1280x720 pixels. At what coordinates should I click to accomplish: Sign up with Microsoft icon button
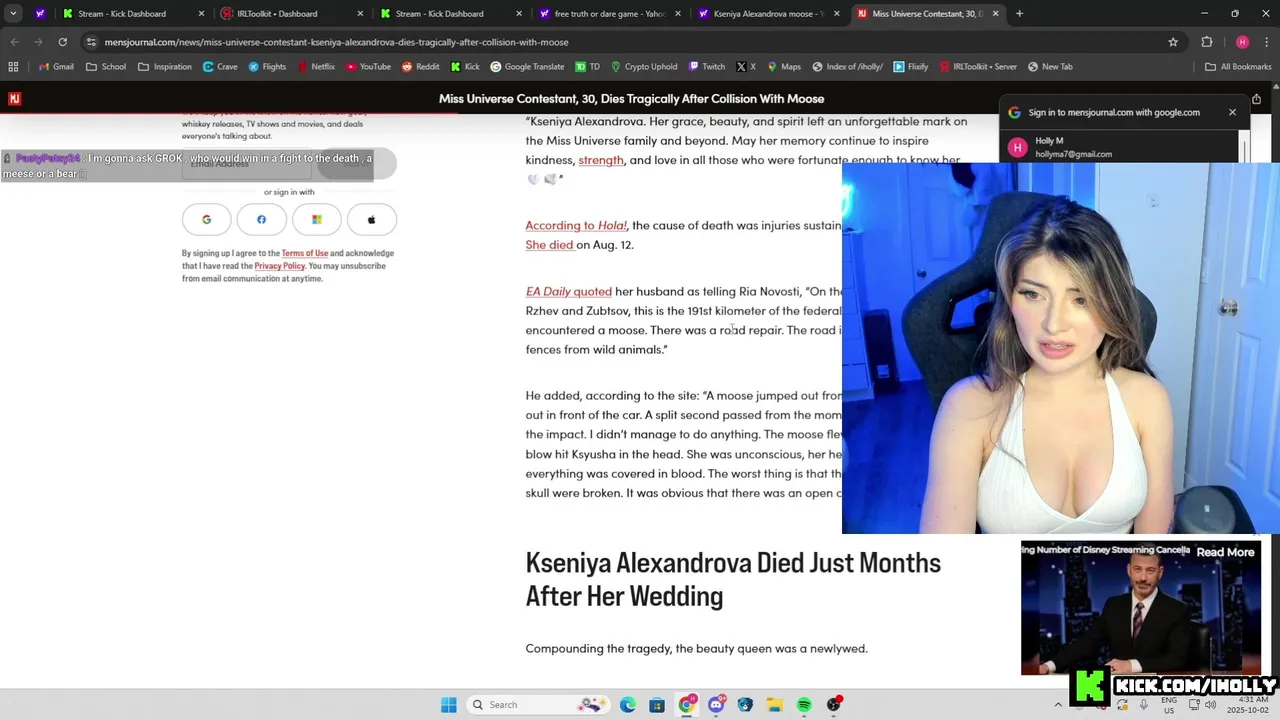317,220
